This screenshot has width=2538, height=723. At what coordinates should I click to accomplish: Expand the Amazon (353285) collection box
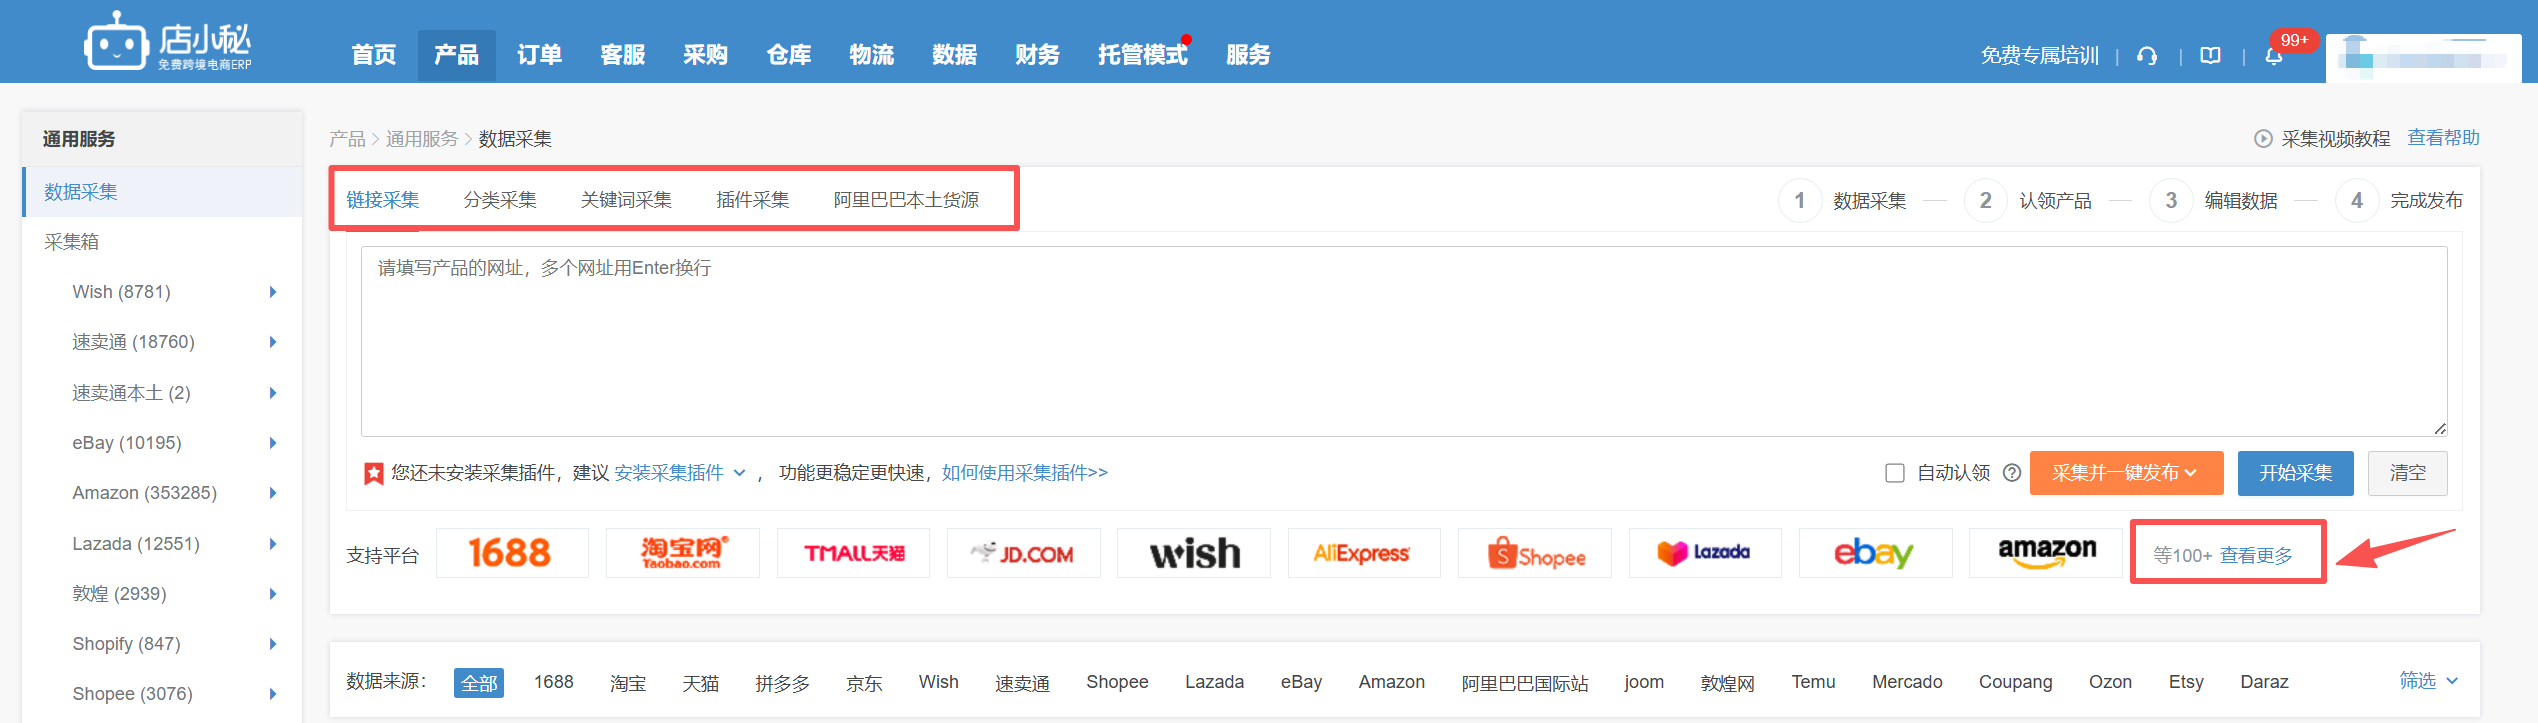tap(273, 493)
